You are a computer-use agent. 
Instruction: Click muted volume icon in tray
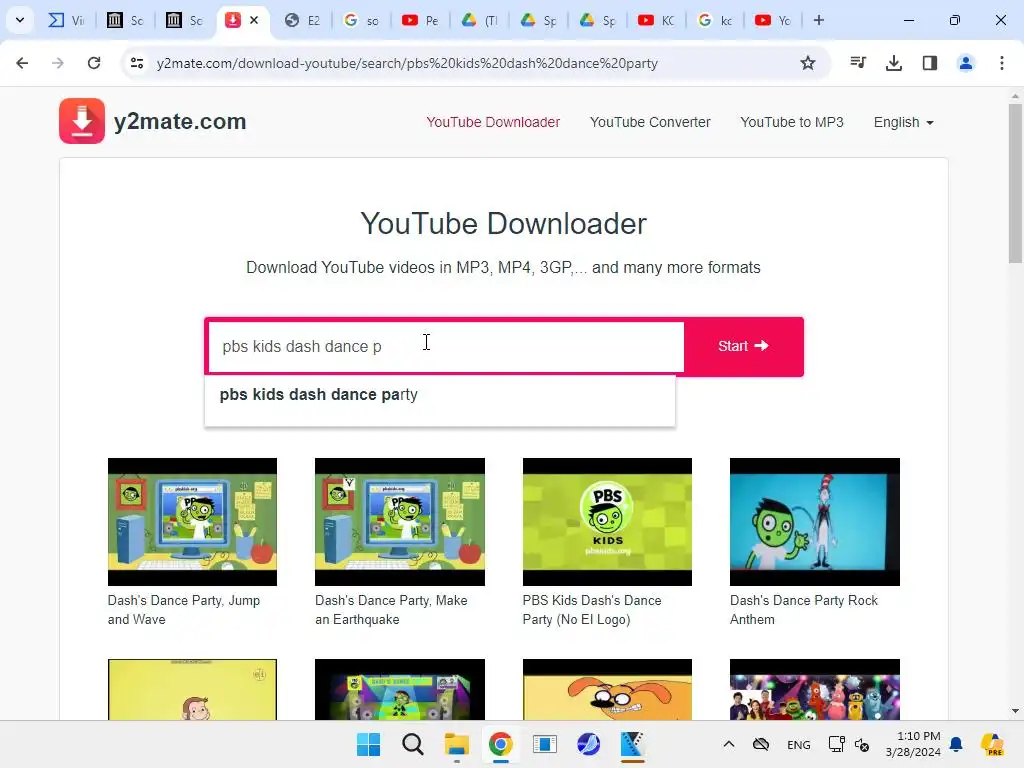coord(862,744)
